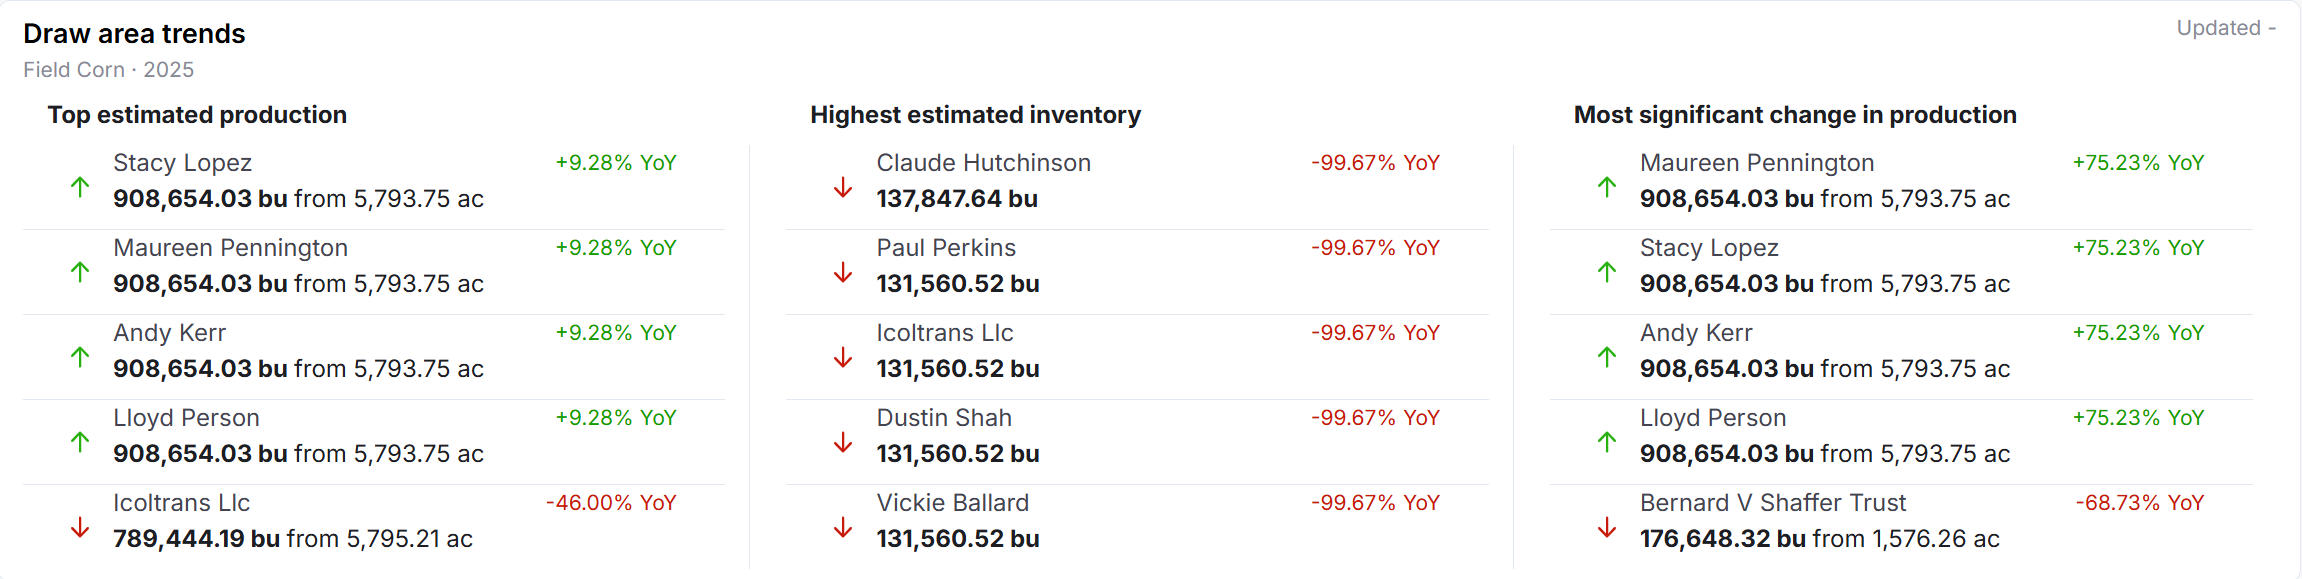Click the Highest estimated inventory heading
2302x579 pixels.
point(975,115)
